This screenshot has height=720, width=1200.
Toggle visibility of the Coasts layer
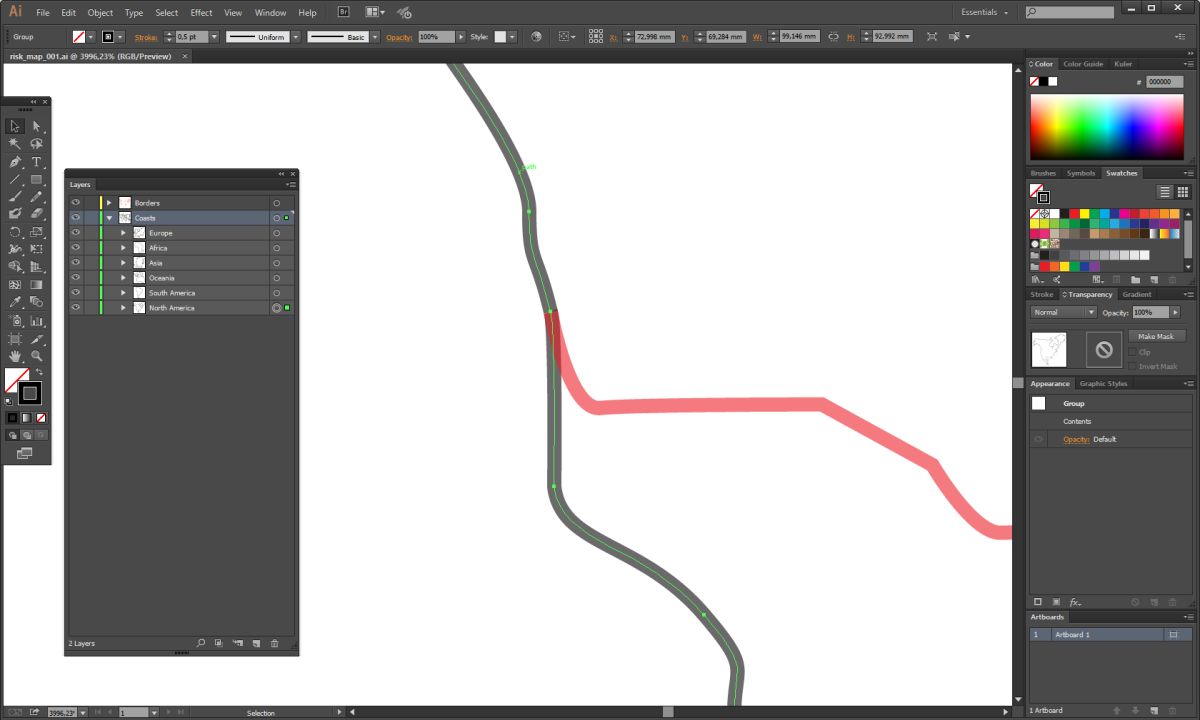click(x=75, y=218)
